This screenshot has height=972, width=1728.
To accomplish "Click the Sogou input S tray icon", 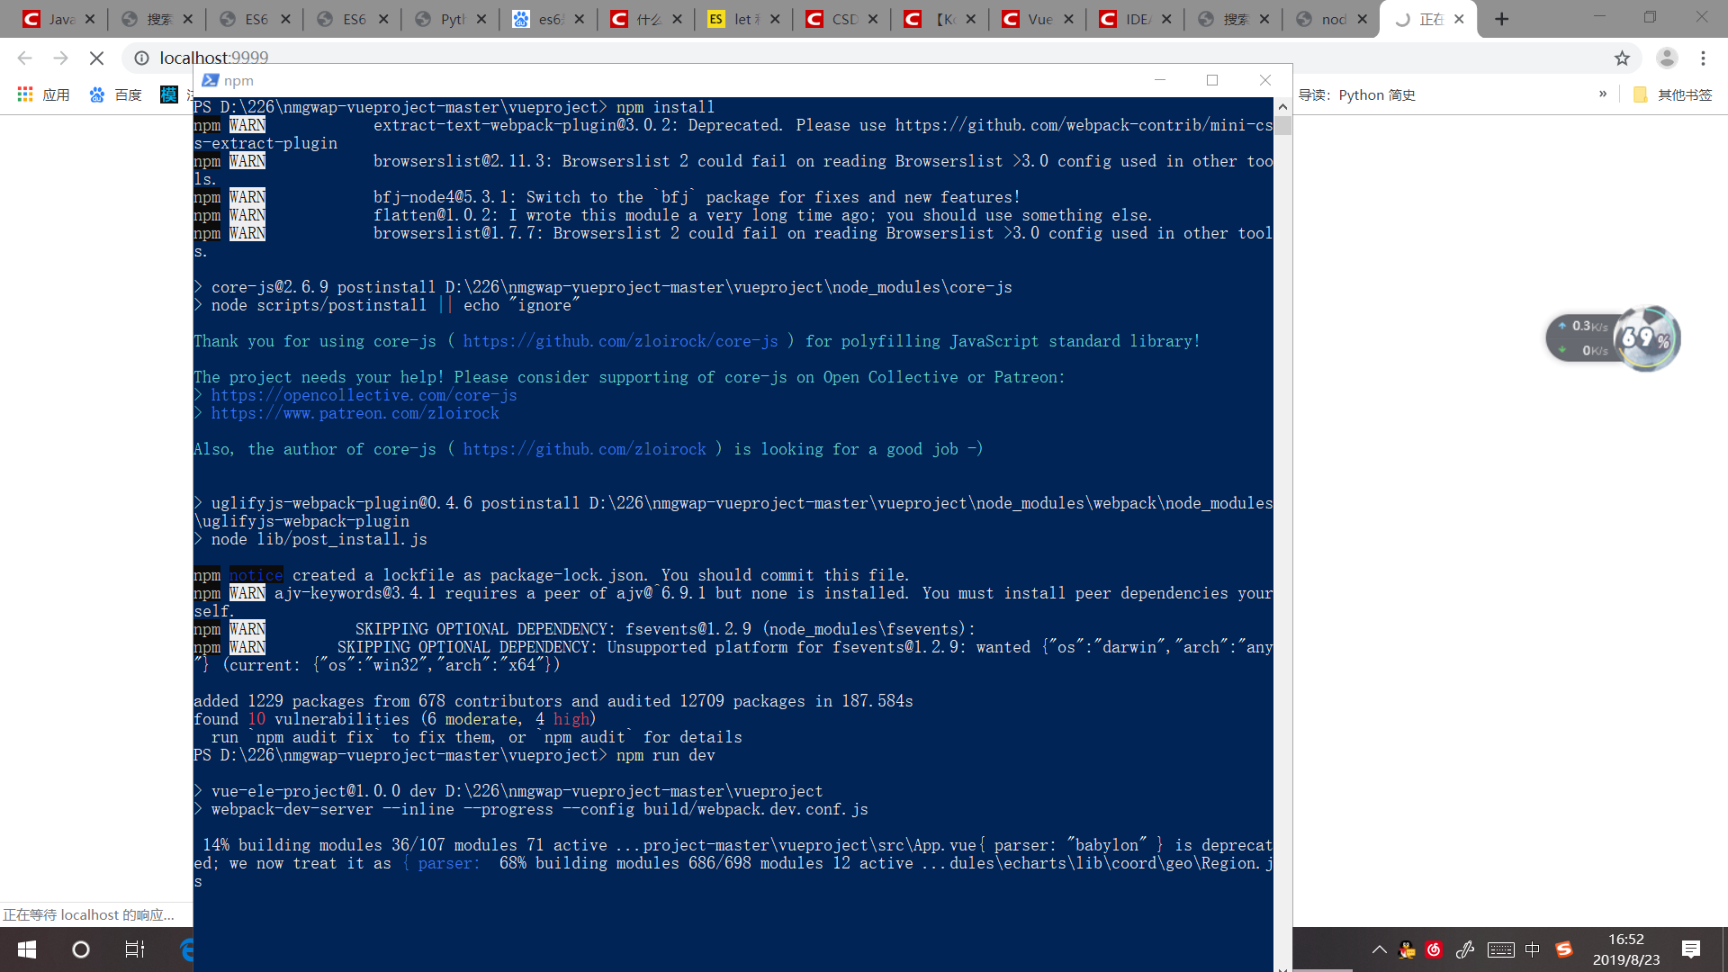I will [1565, 950].
